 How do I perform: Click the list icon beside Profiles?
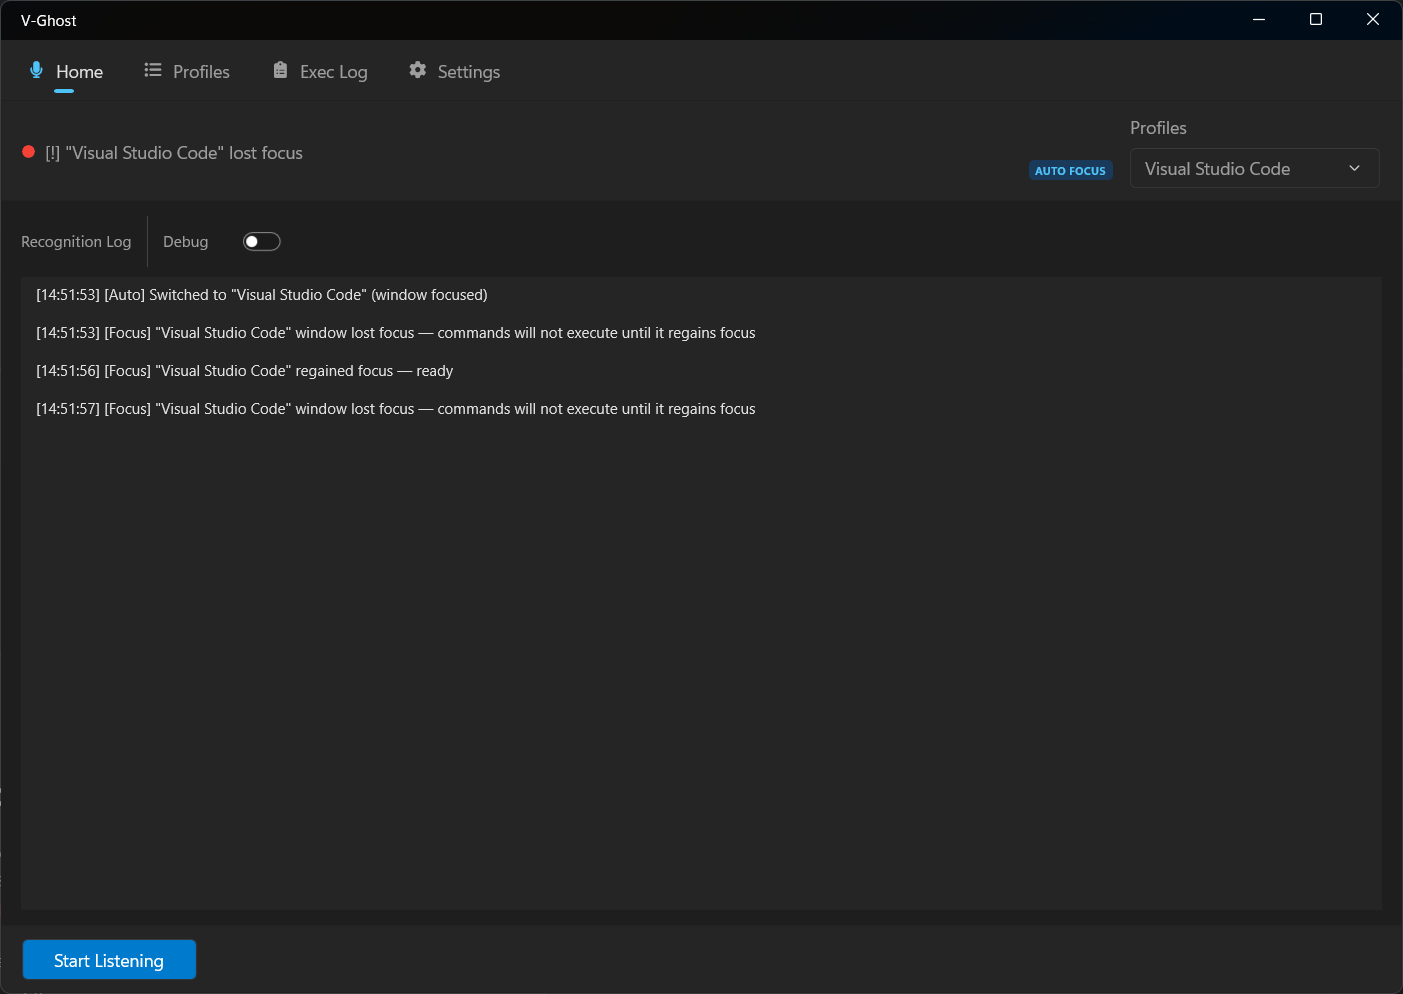153,70
